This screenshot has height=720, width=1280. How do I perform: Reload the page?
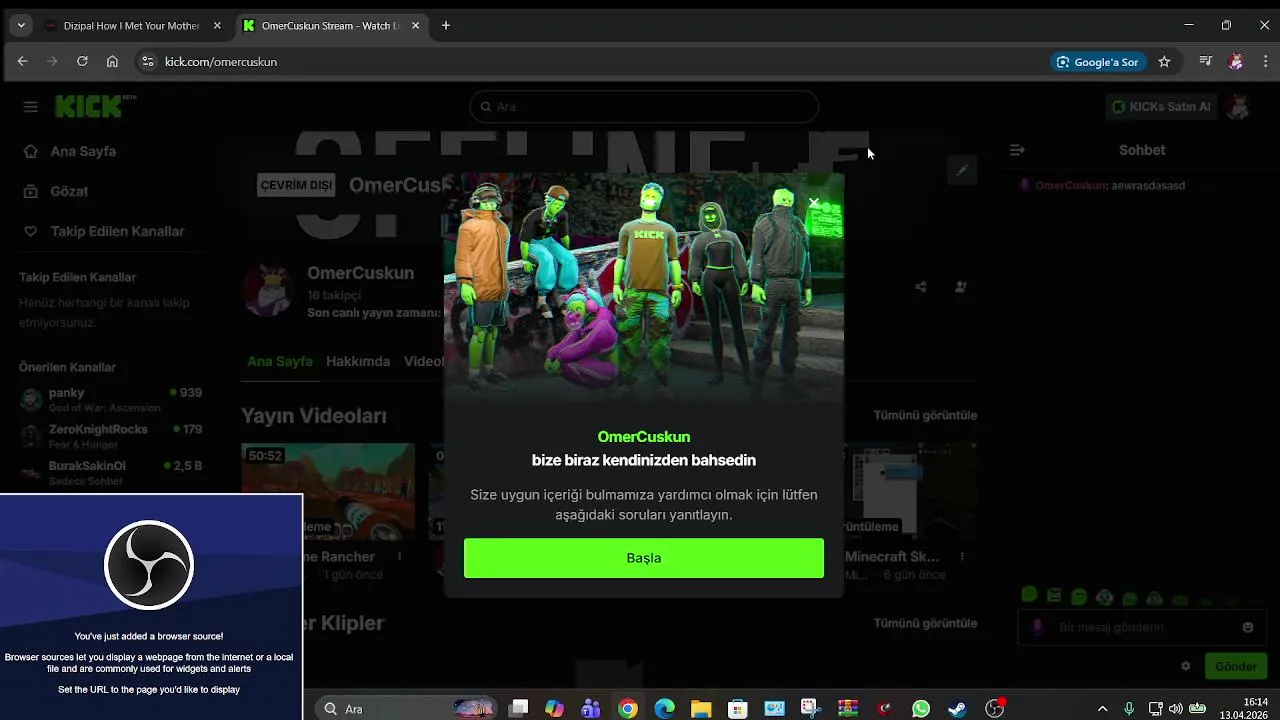coord(82,61)
